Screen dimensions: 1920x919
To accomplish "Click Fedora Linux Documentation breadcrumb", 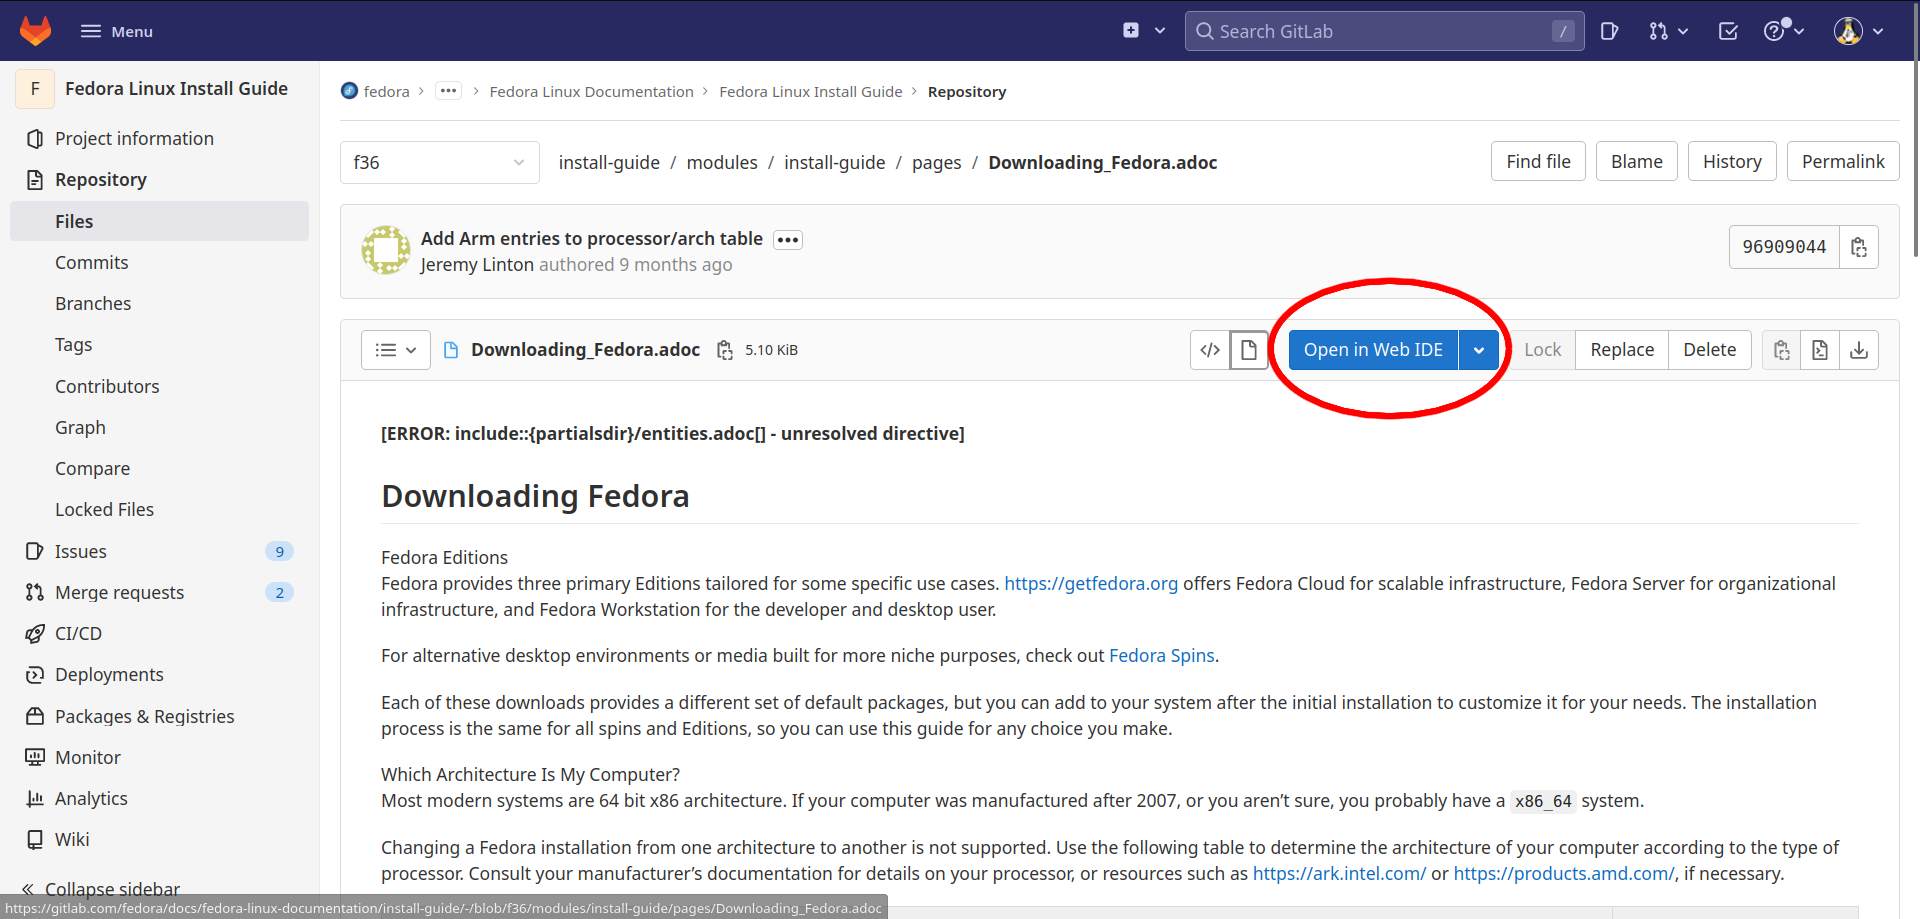I will (x=591, y=91).
